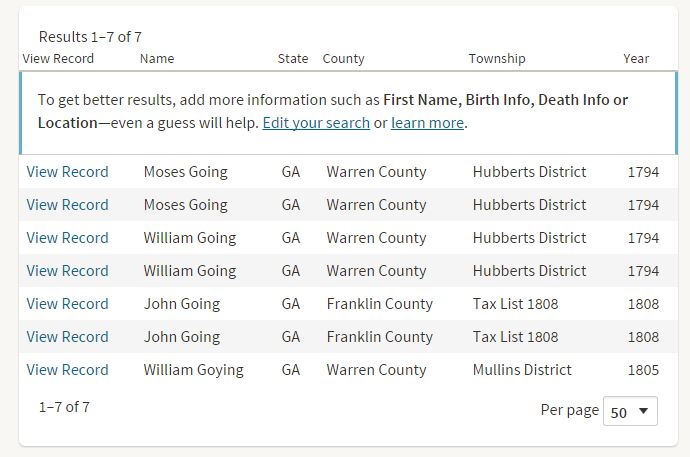Viewport: 690px width, 457px height.
Task: Open second John Going View Record link
Action: (x=67, y=337)
